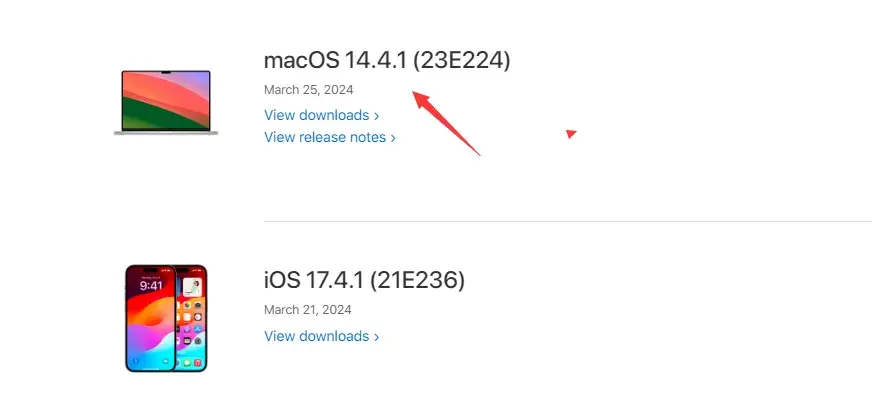The width and height of the screenshot is (876, 407).
Task: Click the MacBook laptop image
Action: click(x=166, y=102)
